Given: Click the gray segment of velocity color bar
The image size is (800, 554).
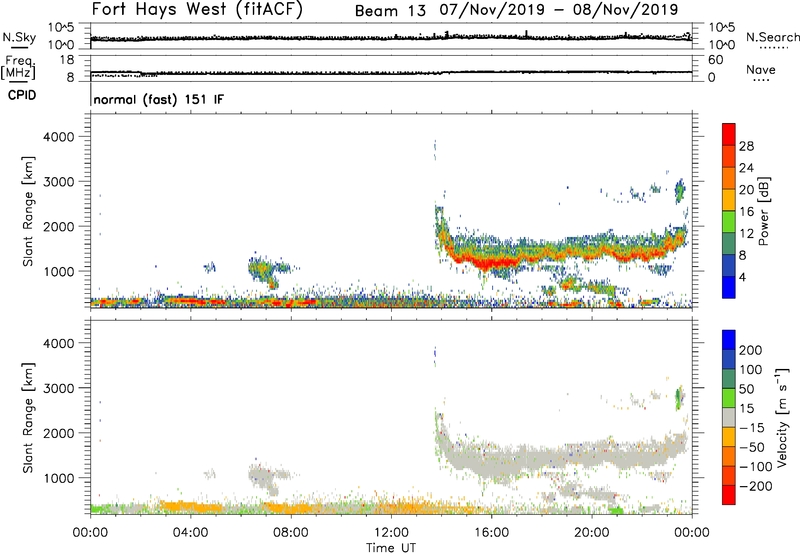Looking at the screenshot, I should pyautogui.click(x=729, y=418).
